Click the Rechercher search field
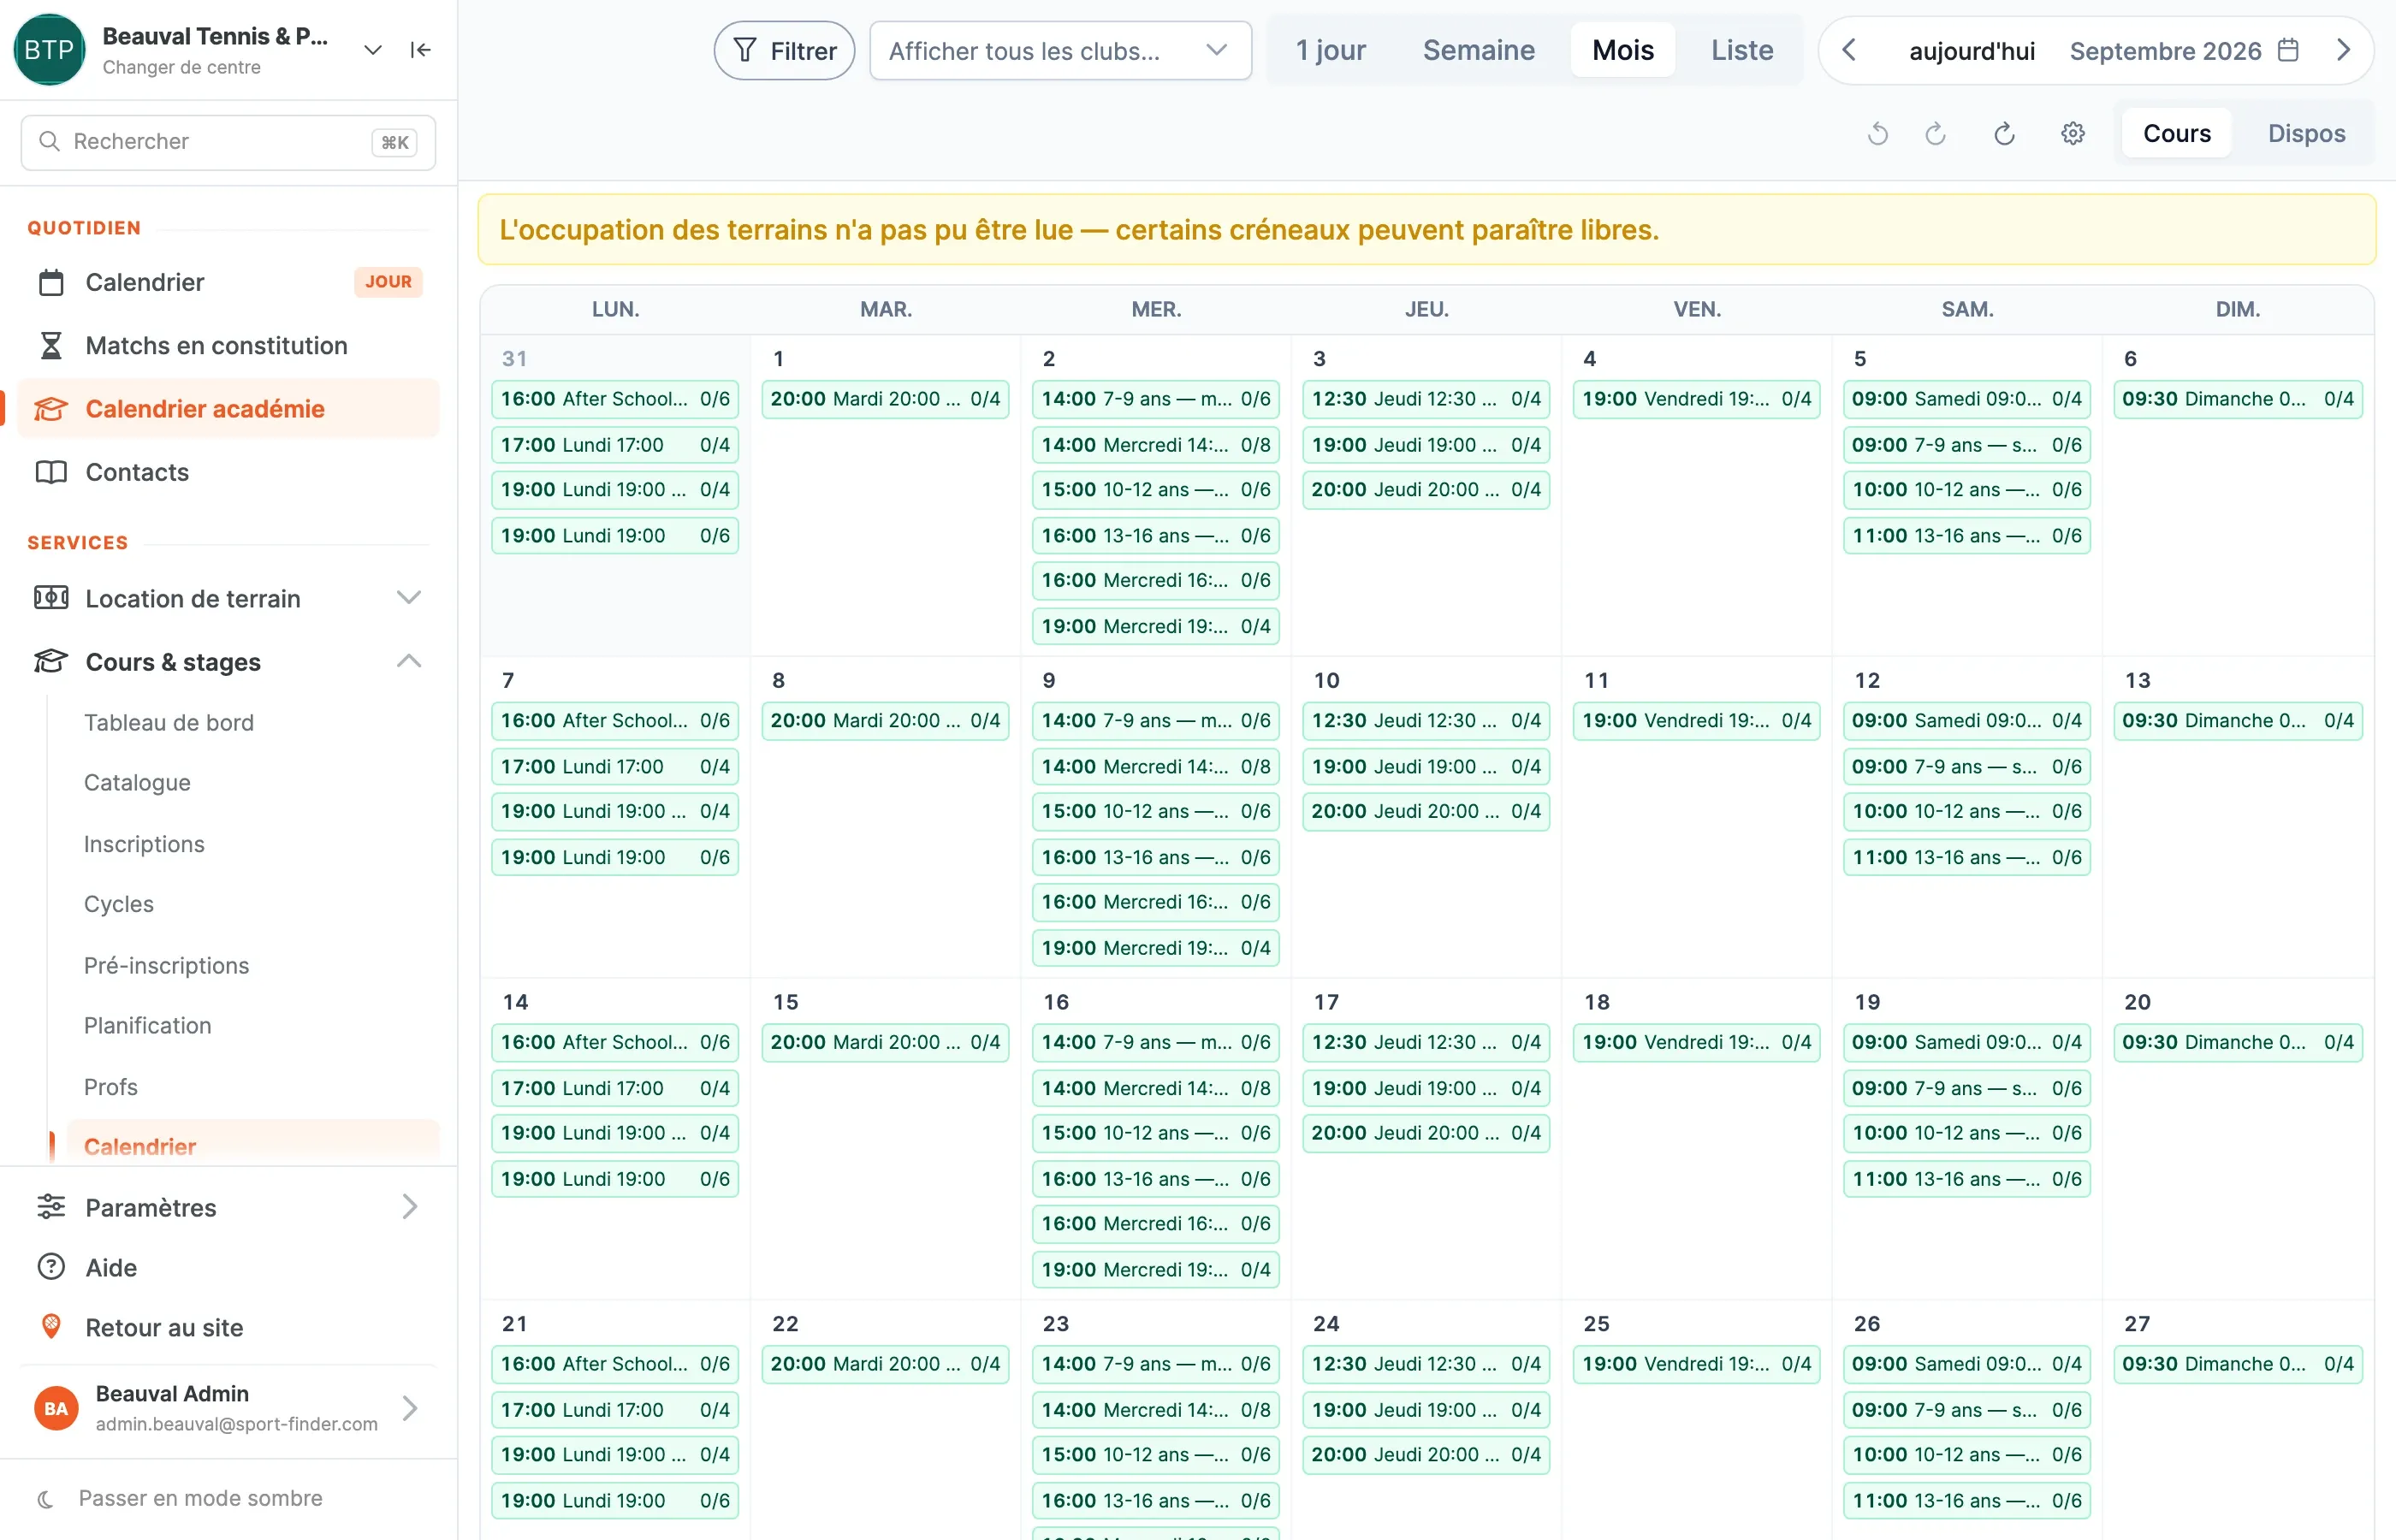 pyautogui.click(x=228, y=142)
